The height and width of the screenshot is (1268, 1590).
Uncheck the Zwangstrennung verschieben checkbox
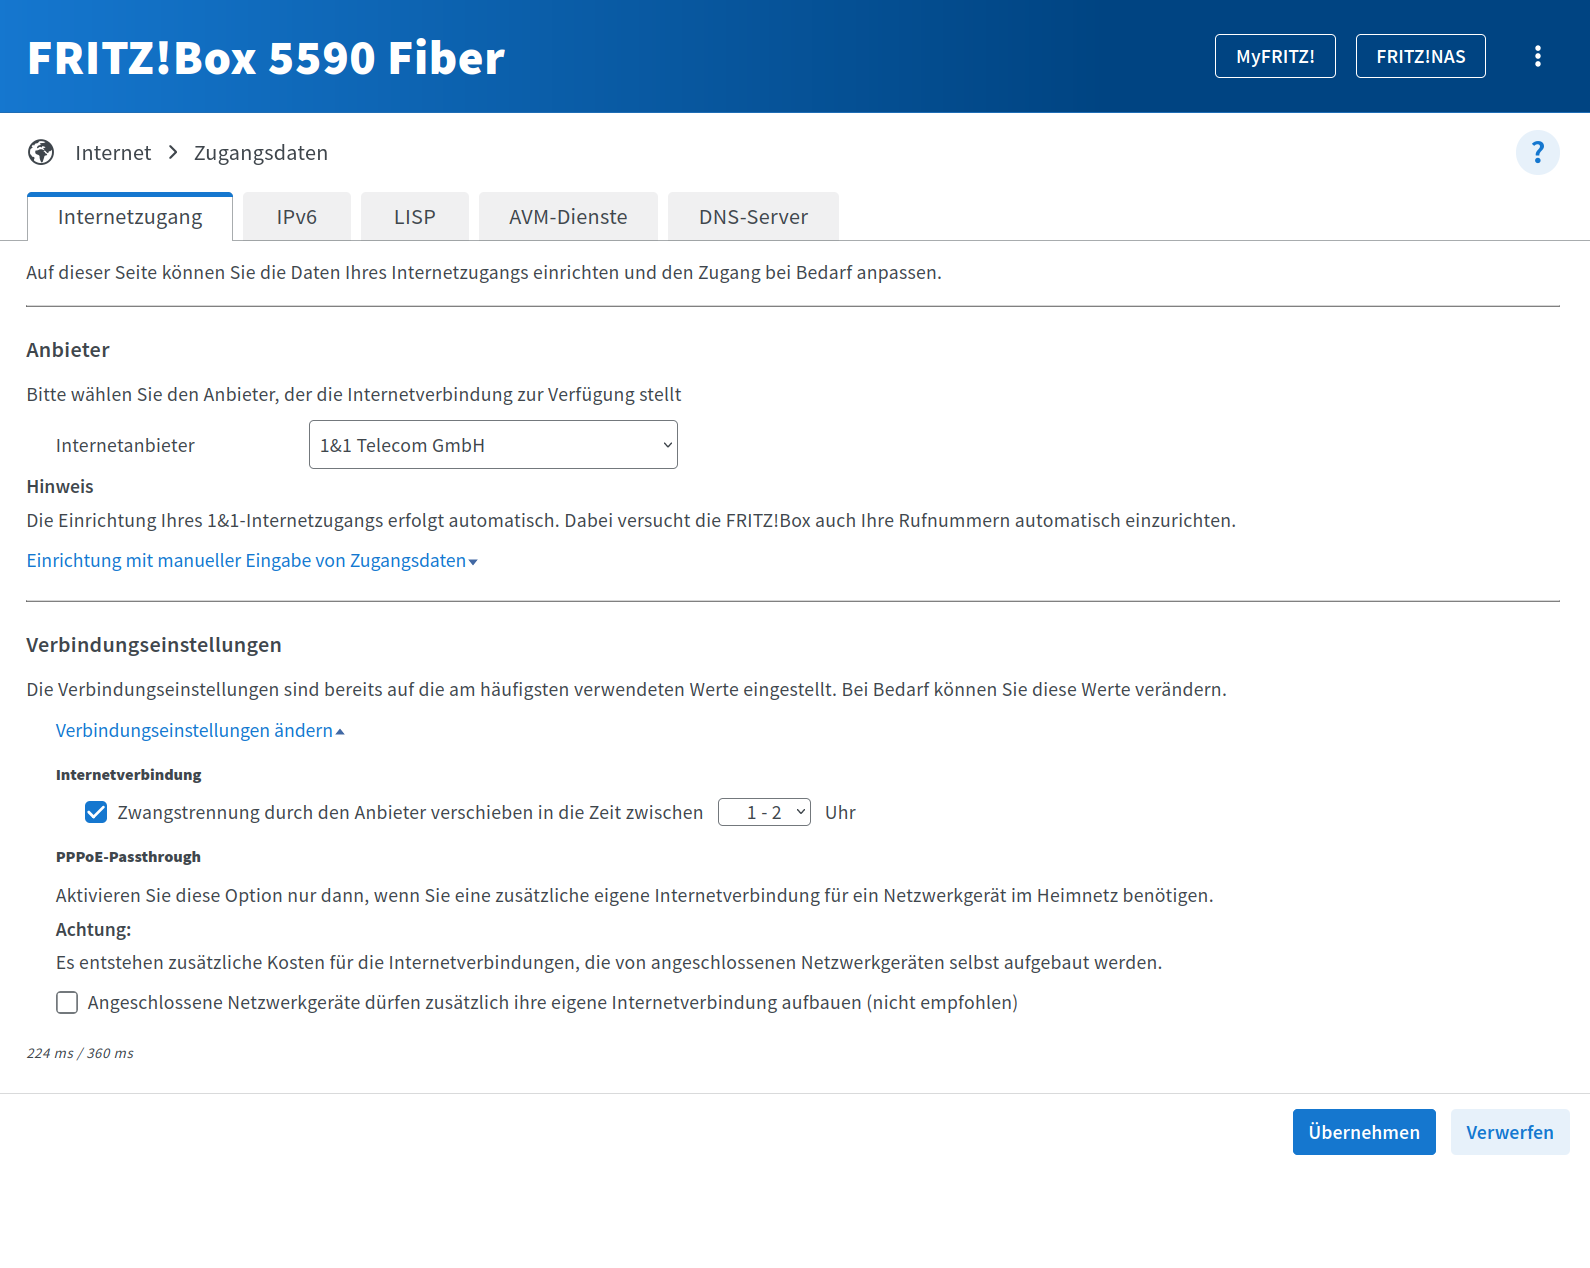point(96,812)
